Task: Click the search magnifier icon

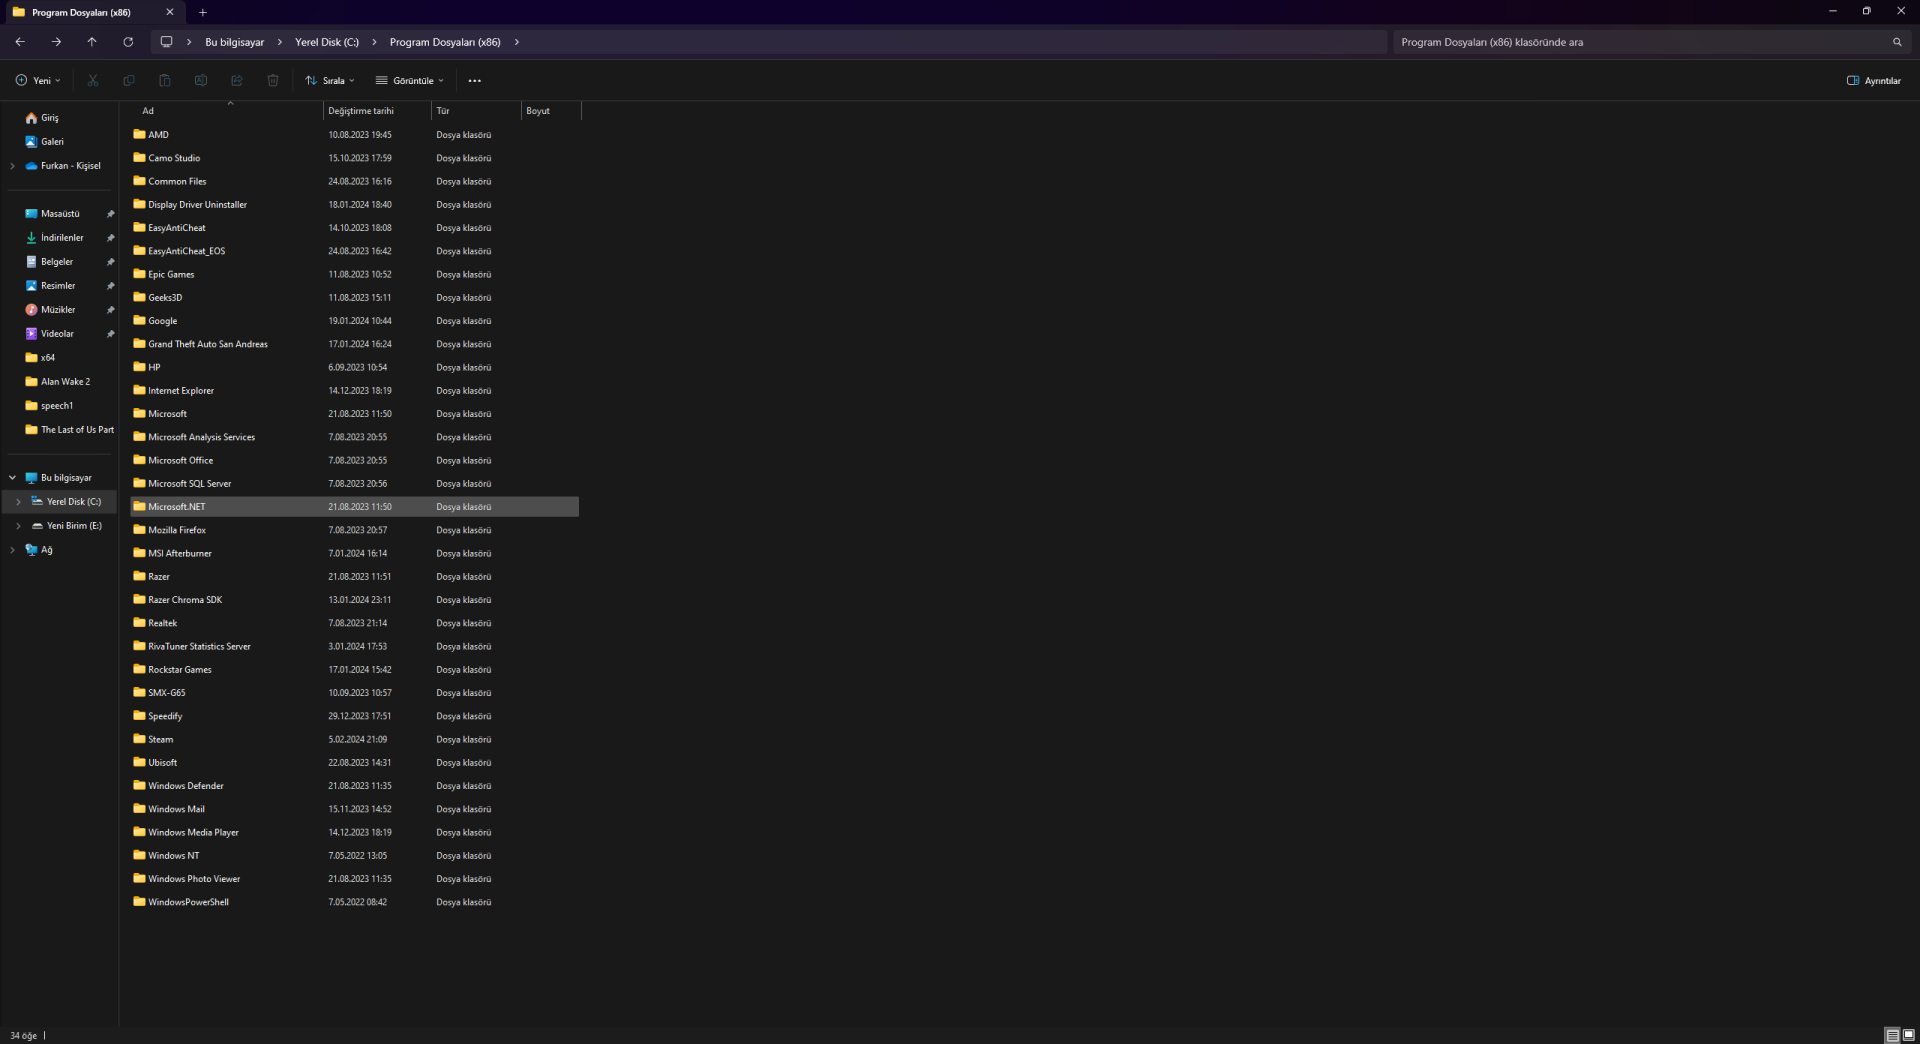Action: pos(1897,42)
